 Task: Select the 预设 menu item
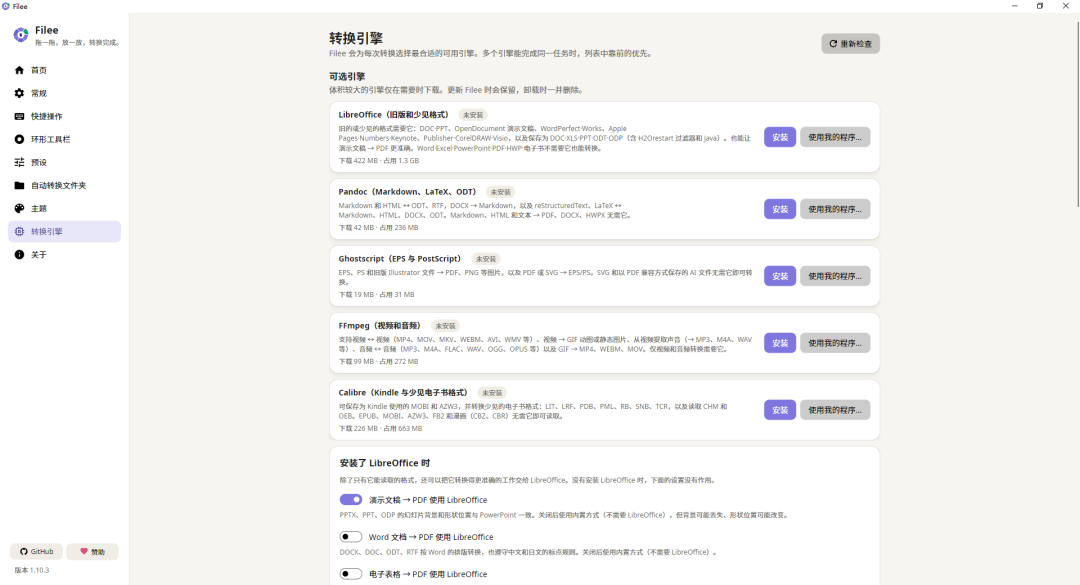64,163
